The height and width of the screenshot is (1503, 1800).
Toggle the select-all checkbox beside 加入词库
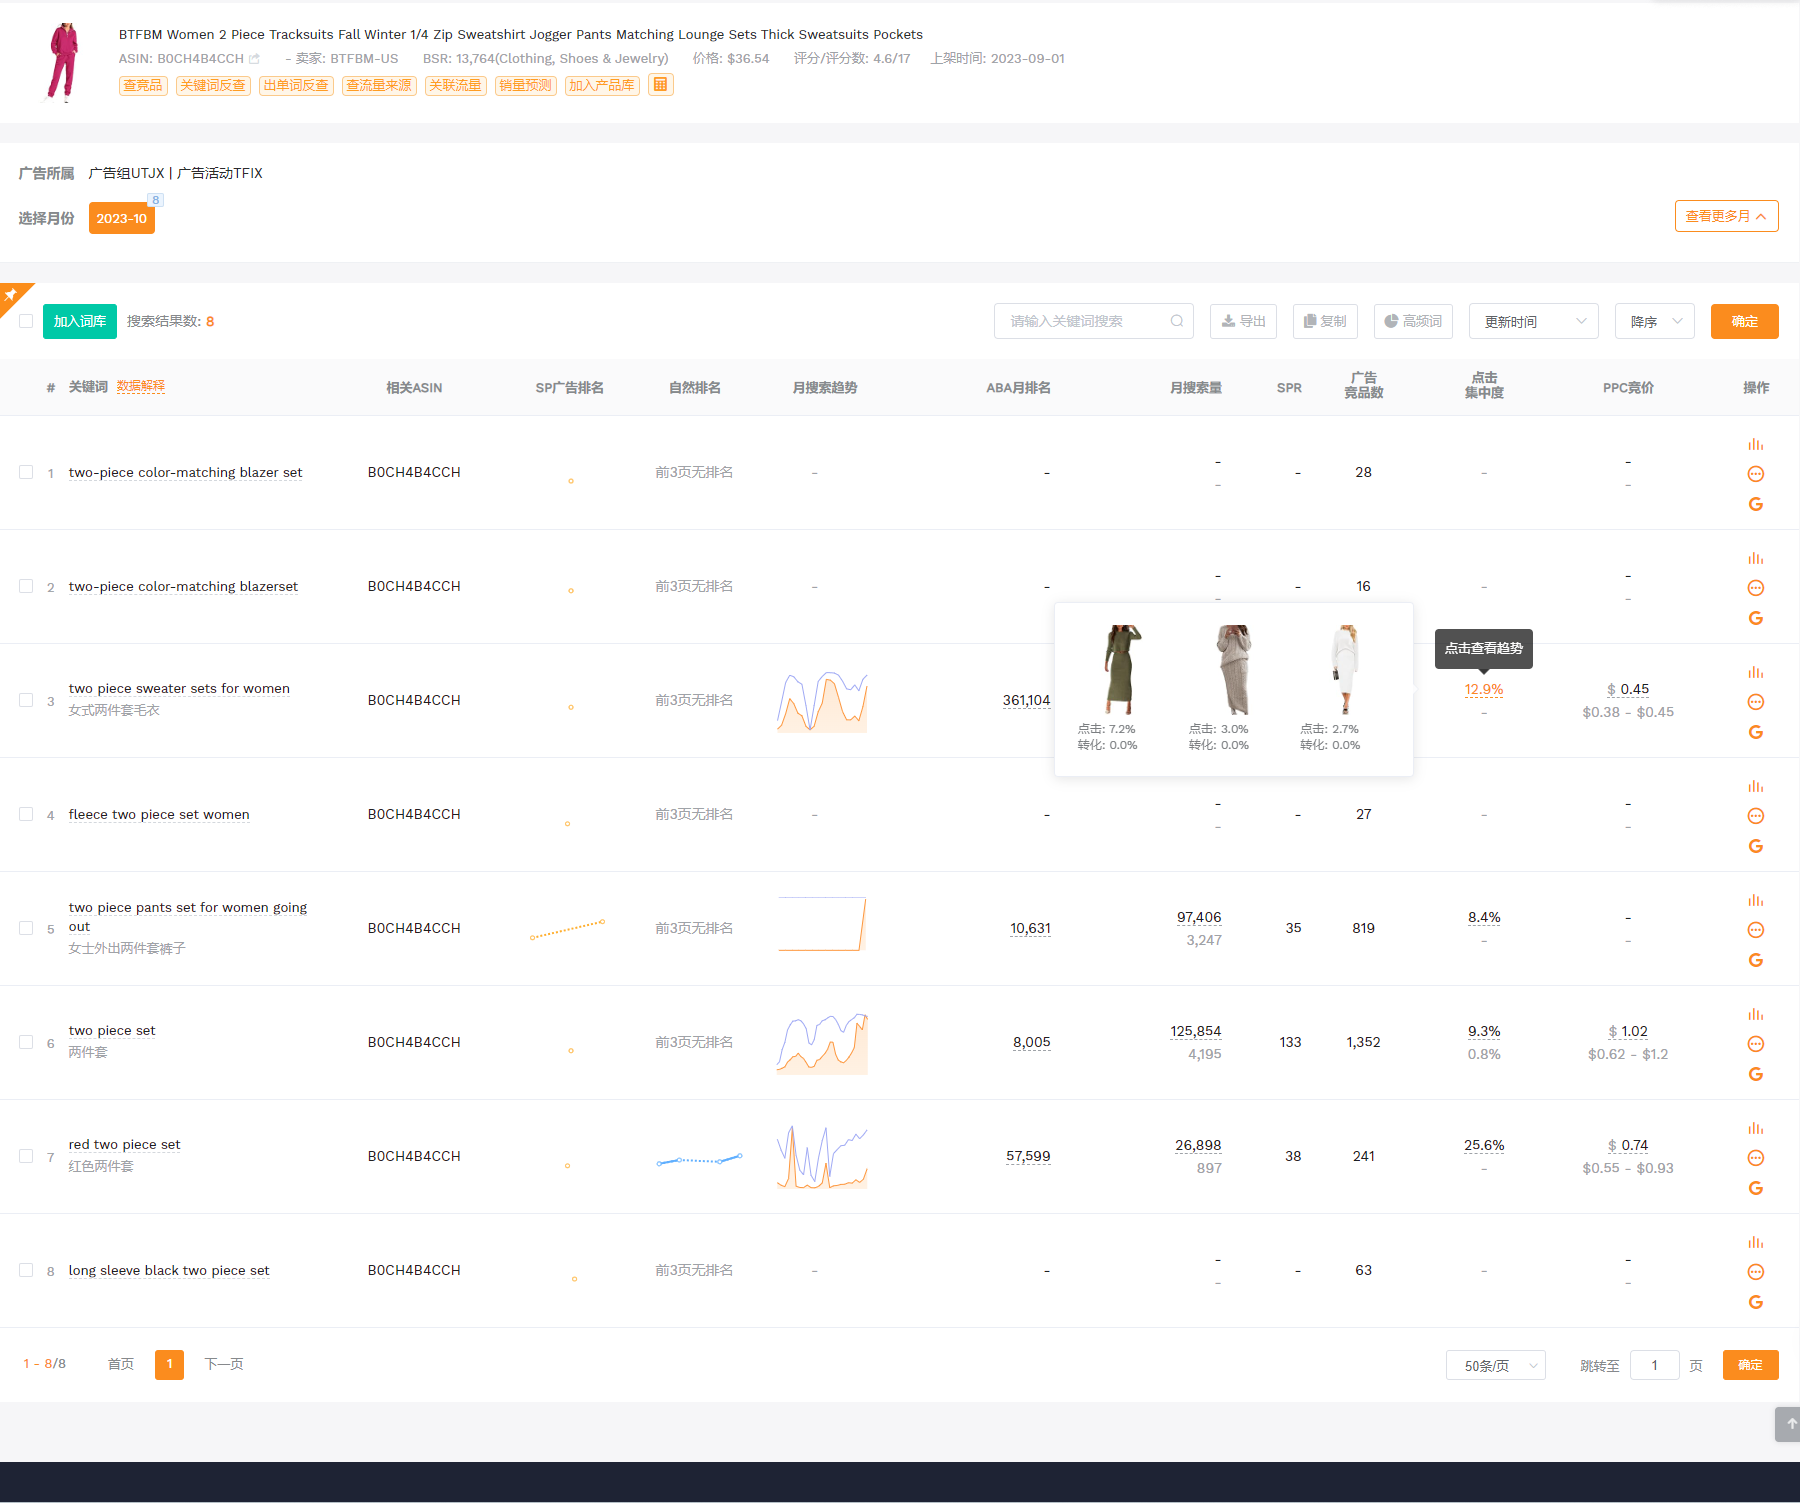coord(26,321)
